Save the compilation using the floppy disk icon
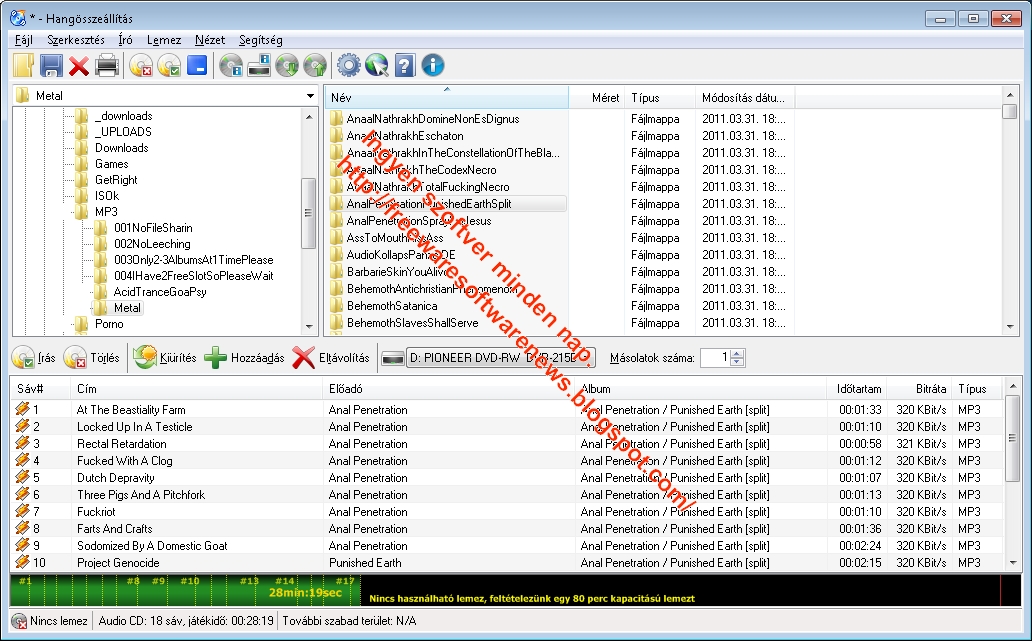1032x641 pixels. (51, 65)
